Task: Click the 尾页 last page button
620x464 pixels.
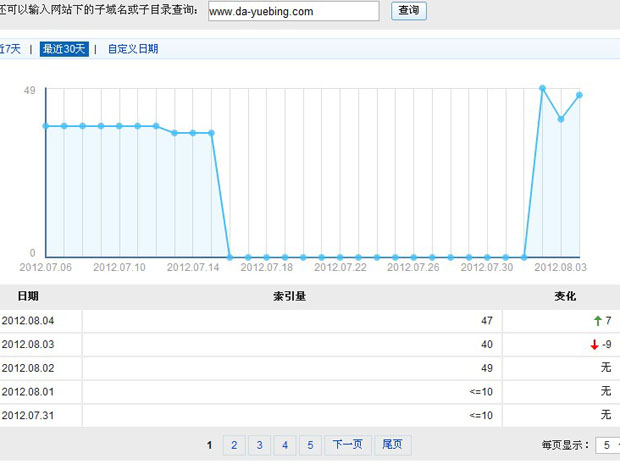Action: tap(392, 445)
